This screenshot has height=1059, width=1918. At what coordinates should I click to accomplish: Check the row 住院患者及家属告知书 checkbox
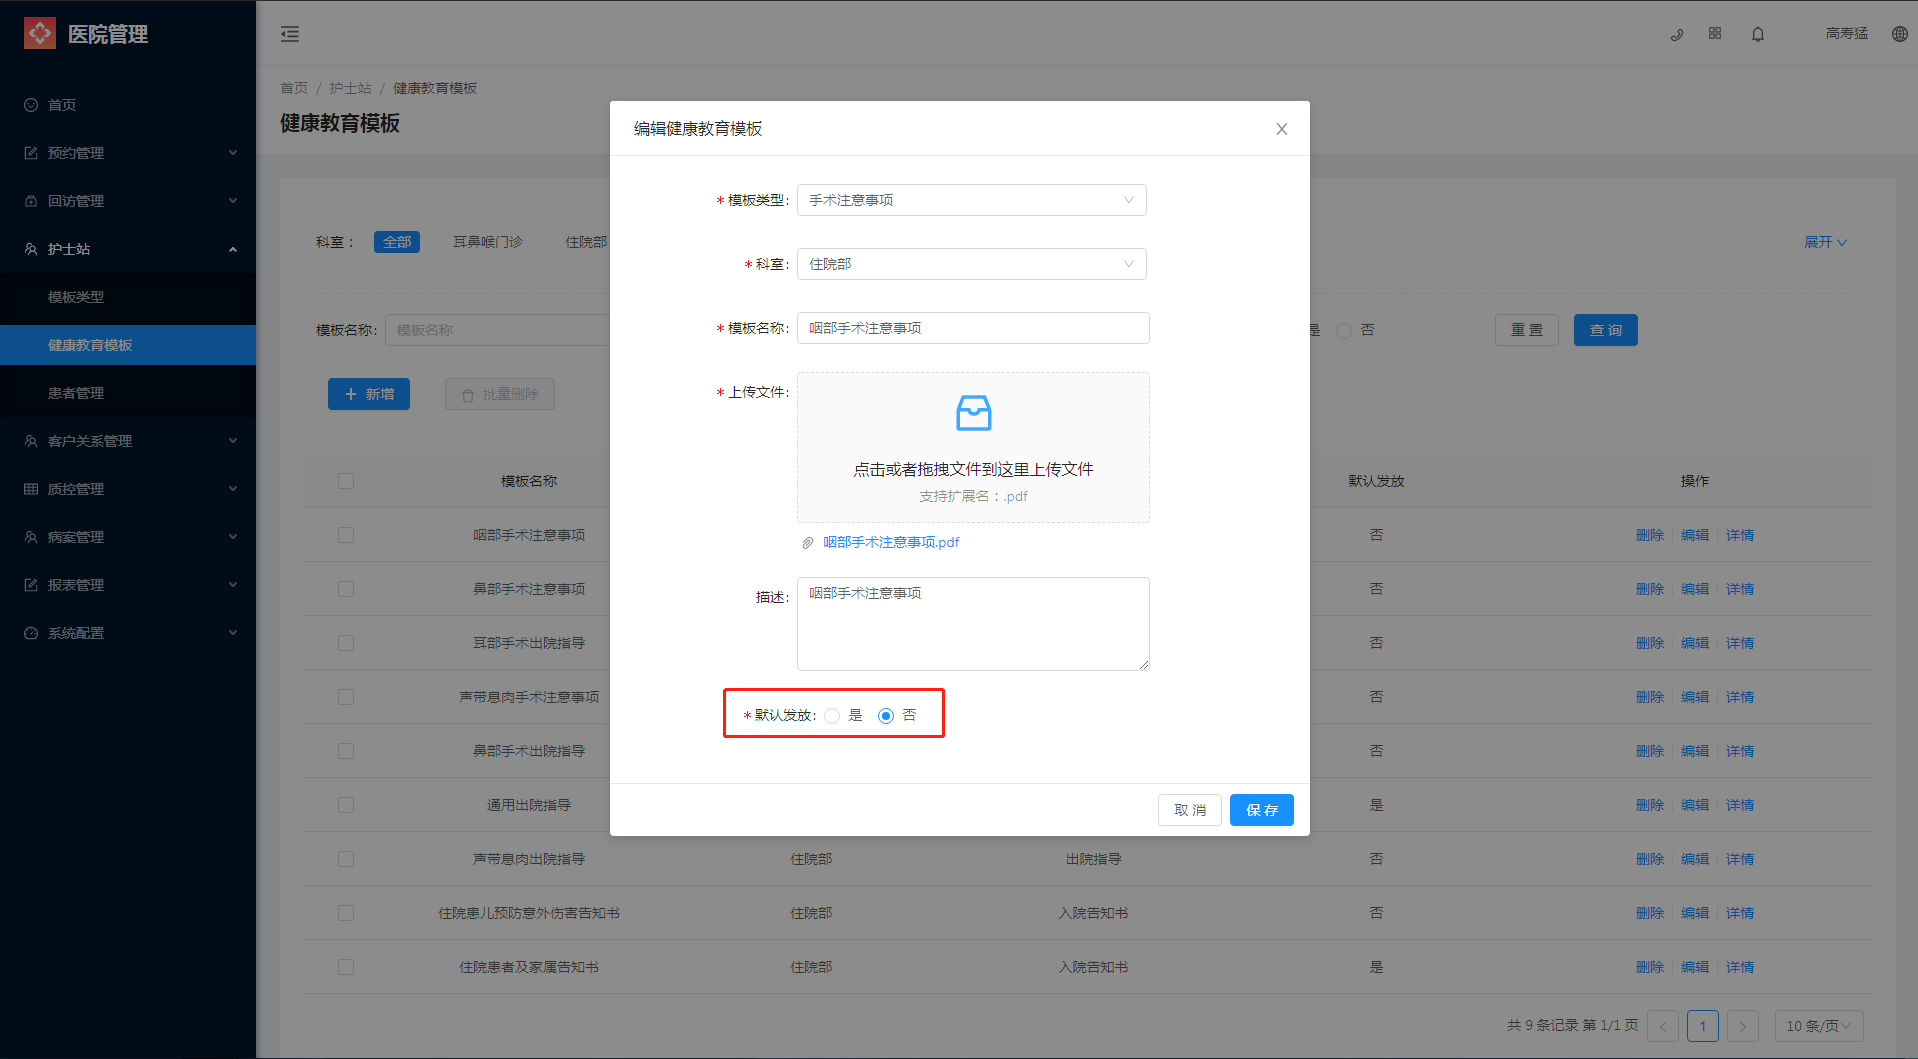click(x=346, y=967)
